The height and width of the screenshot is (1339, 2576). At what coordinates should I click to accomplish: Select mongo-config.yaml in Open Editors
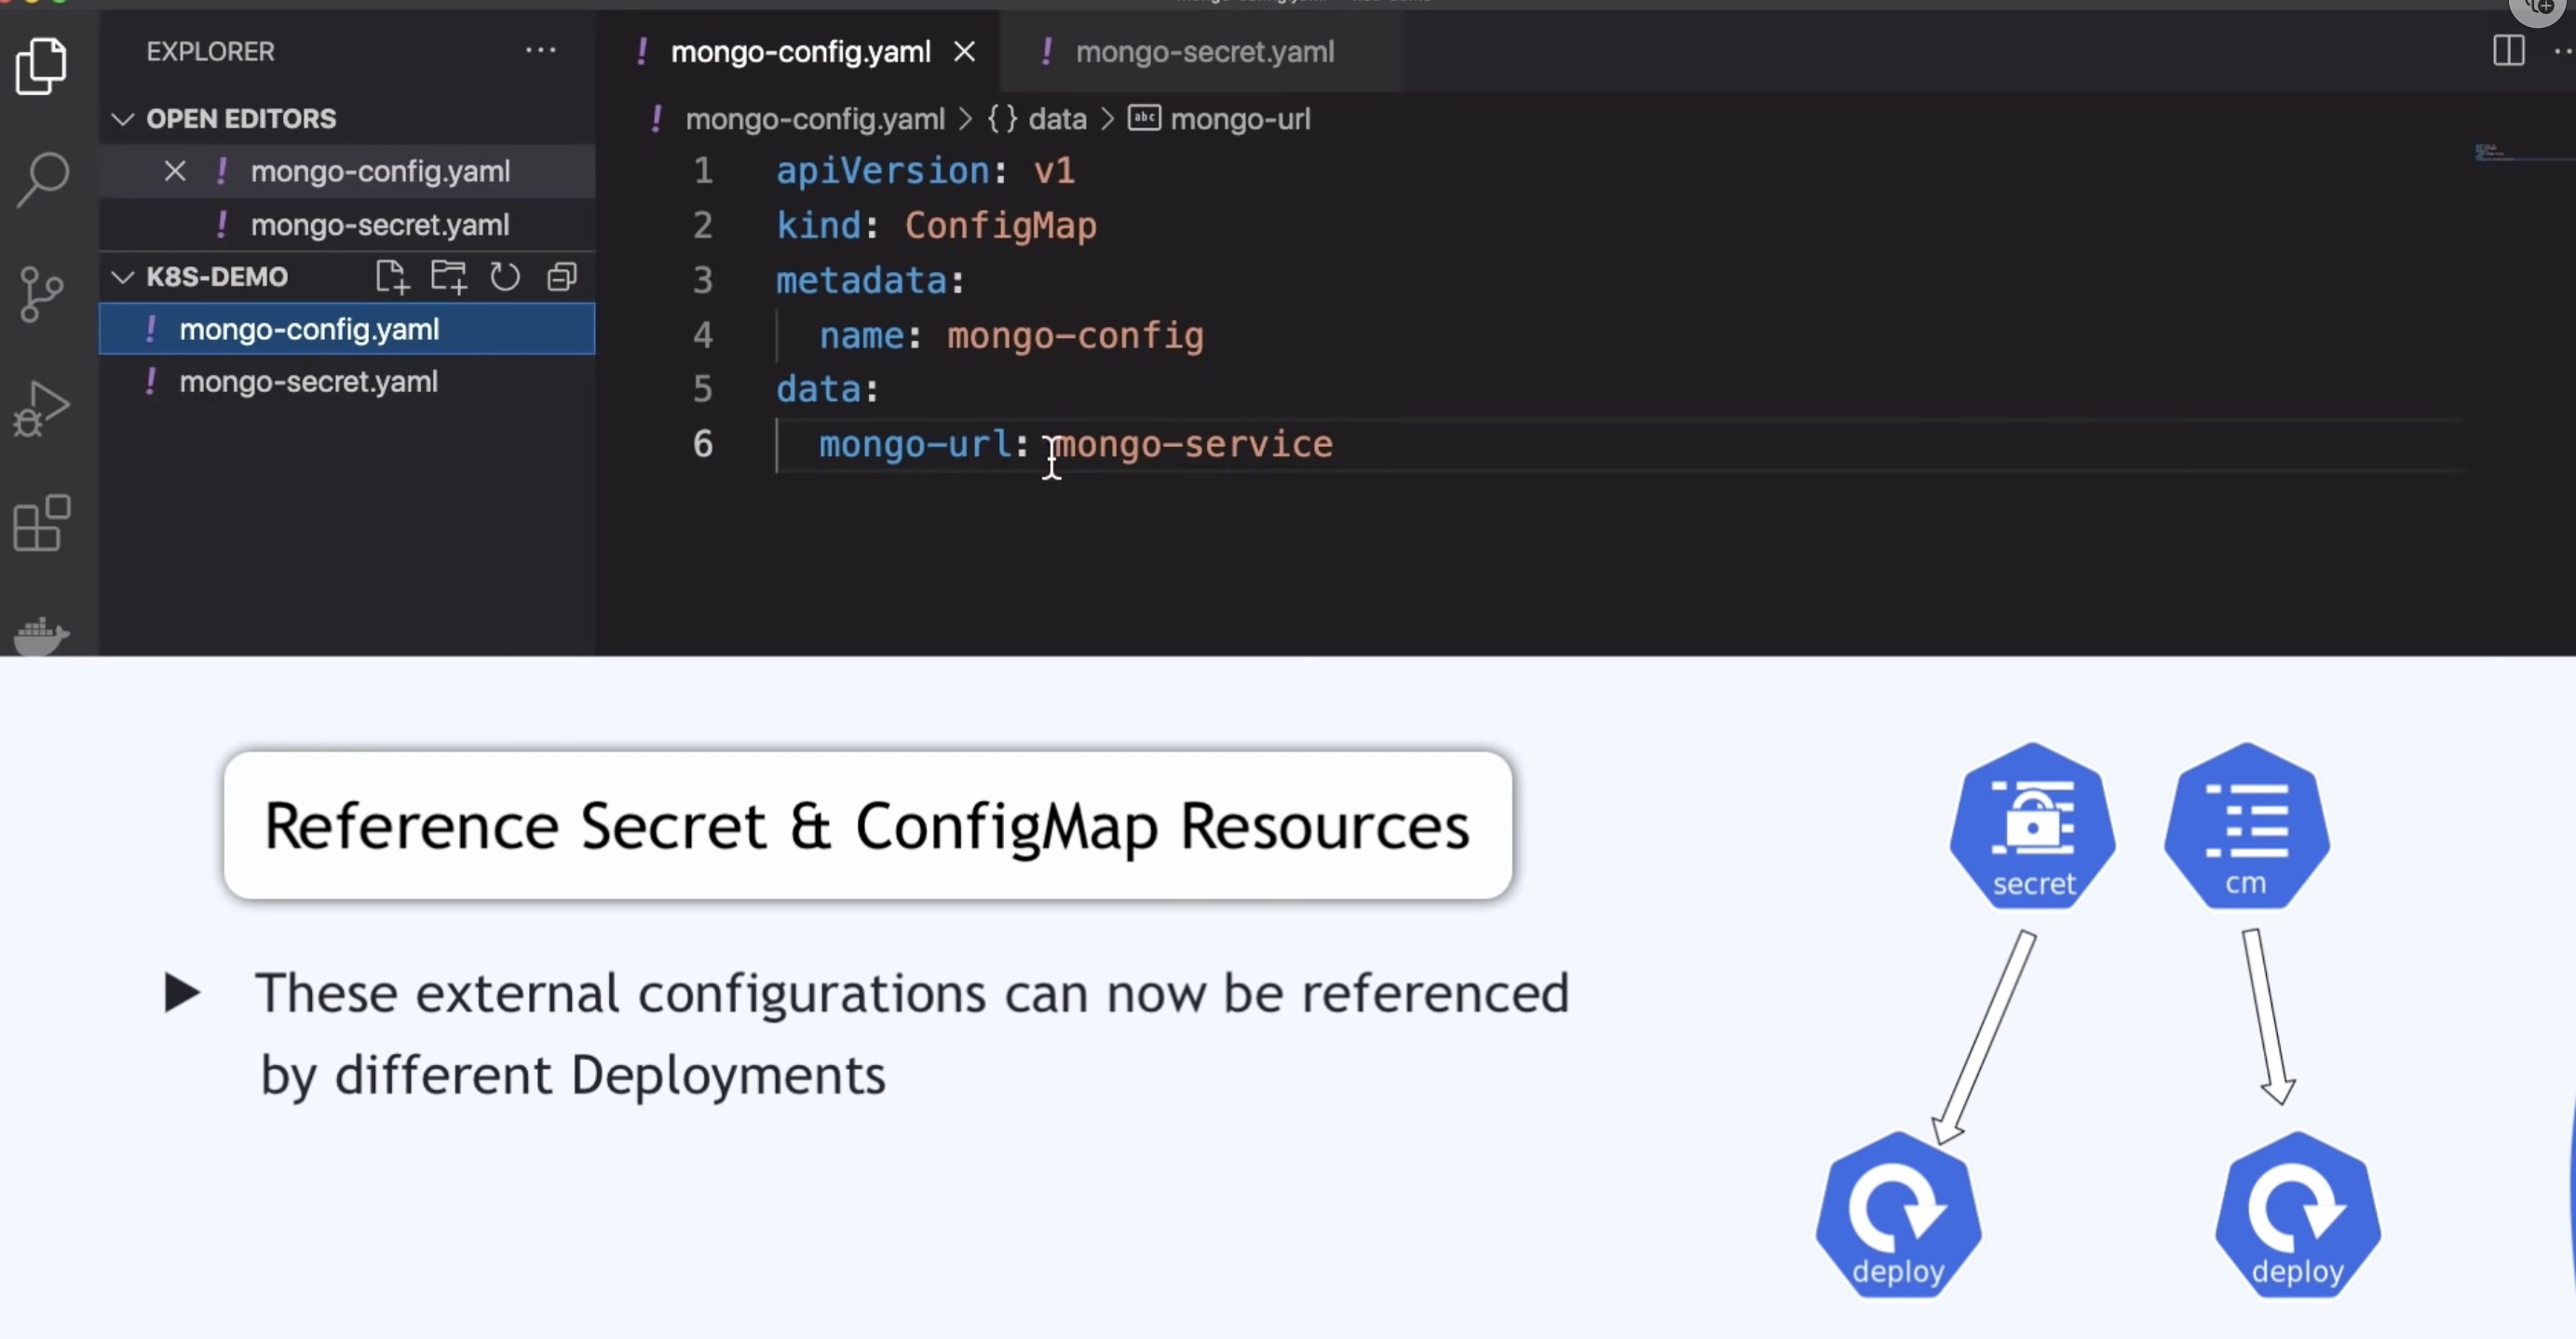click(x=347, y=171)
